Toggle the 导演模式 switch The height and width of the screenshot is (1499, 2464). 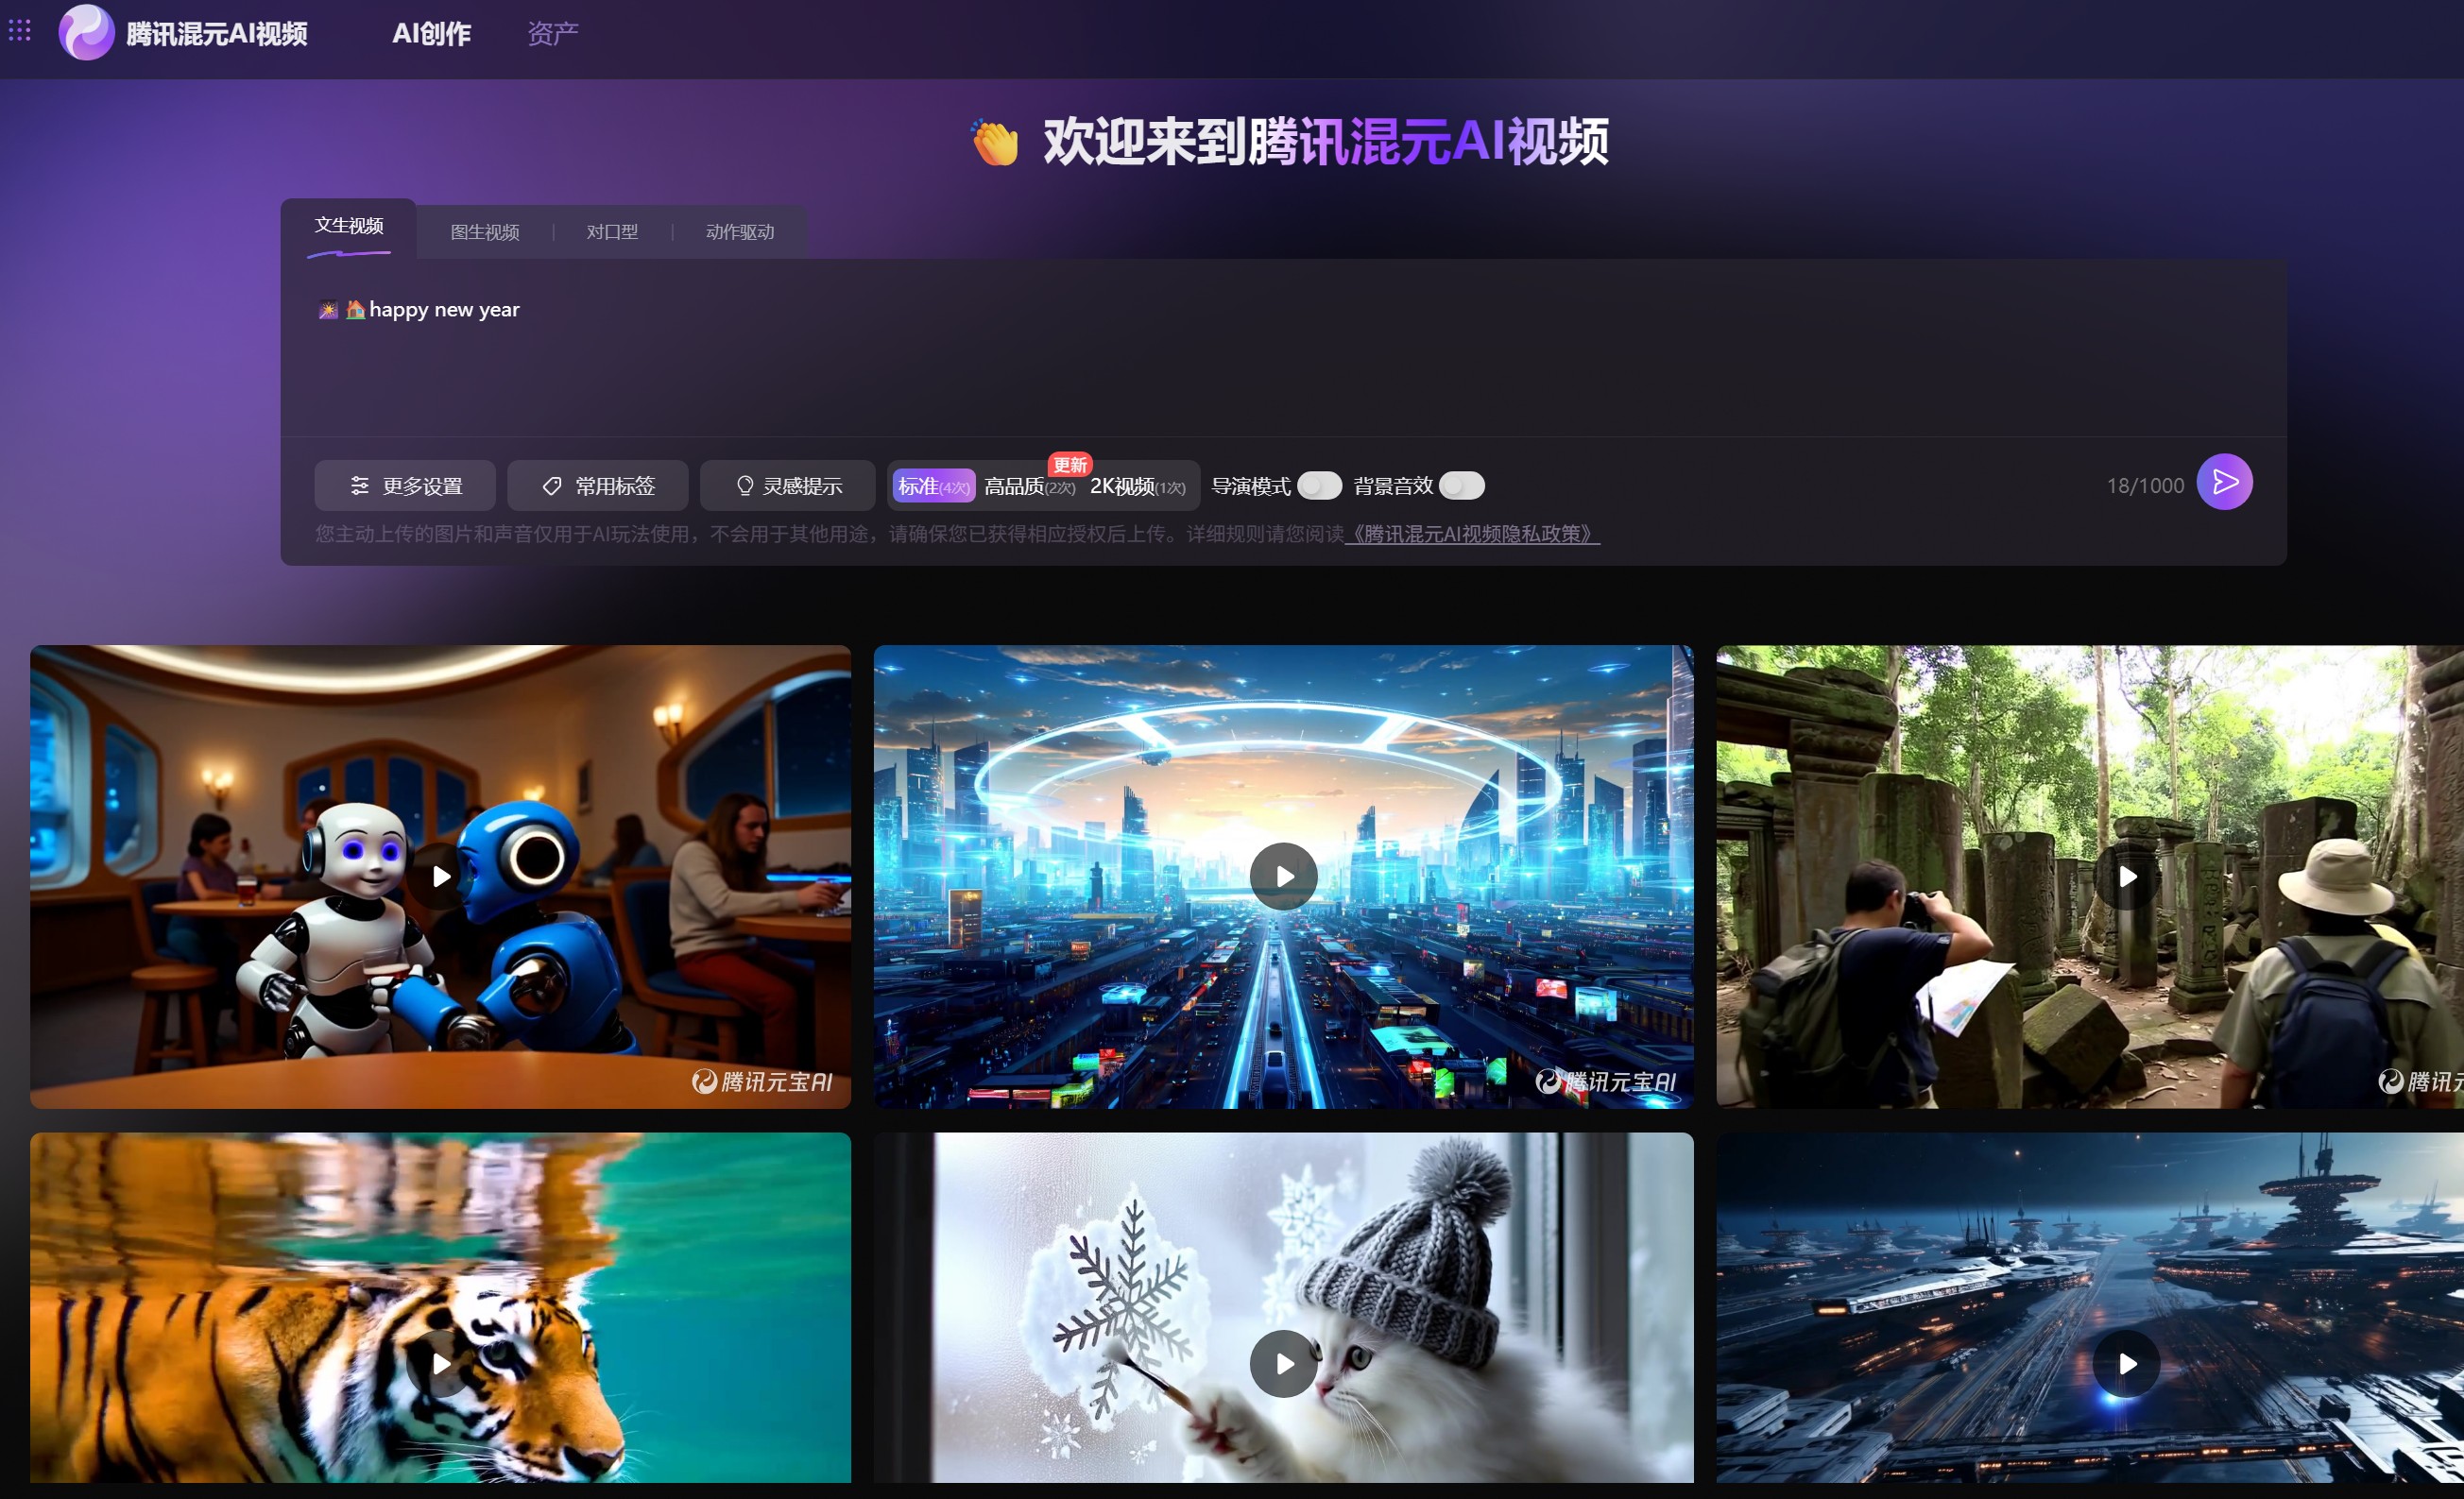click(1319, 486)
